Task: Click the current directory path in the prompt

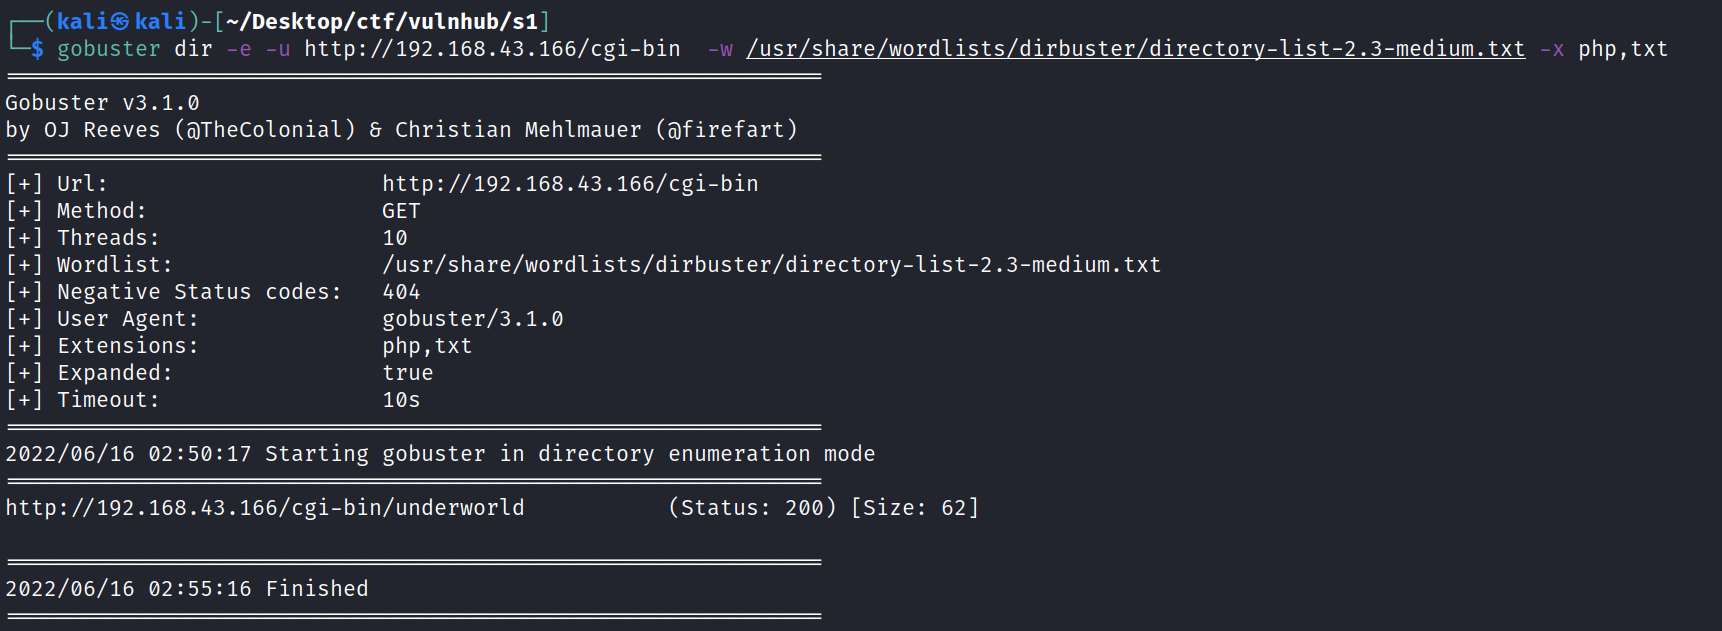Action: click(381, 21)
